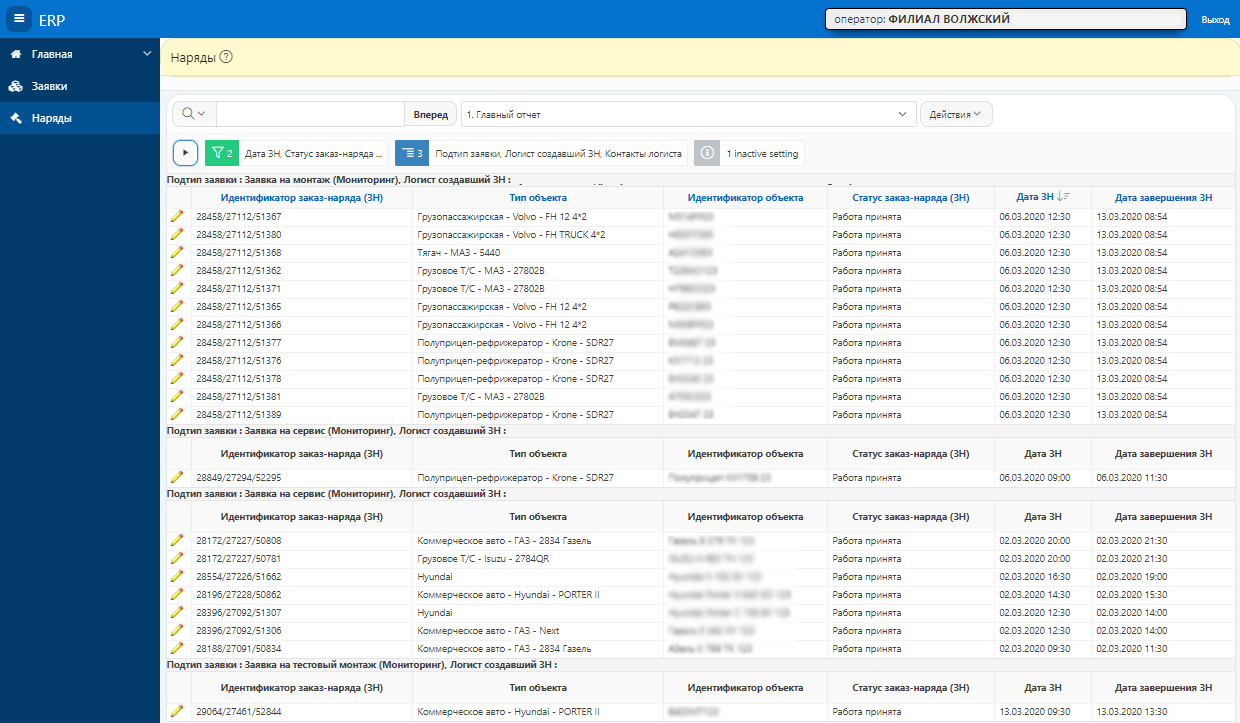Edit order 28188/27091/50834 with pencil icon
Image resolution: width=1240 pixels, height=723 pixels.
click(177, 648)
